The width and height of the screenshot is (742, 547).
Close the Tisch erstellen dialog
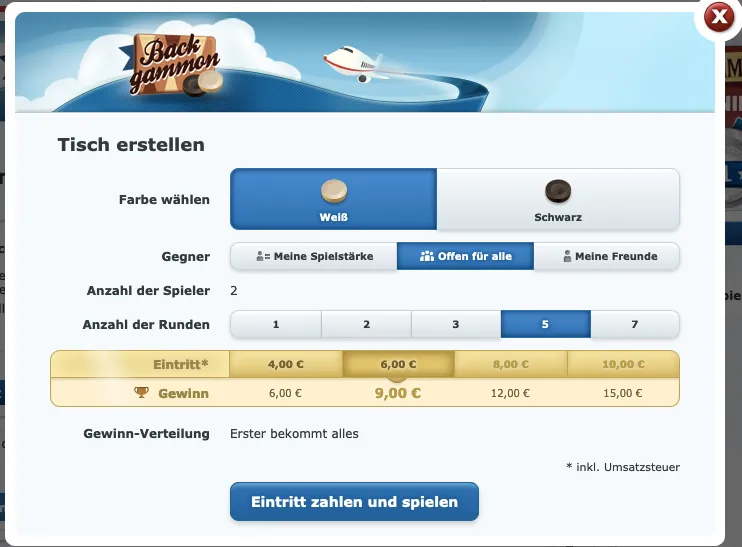click(719, 17)
